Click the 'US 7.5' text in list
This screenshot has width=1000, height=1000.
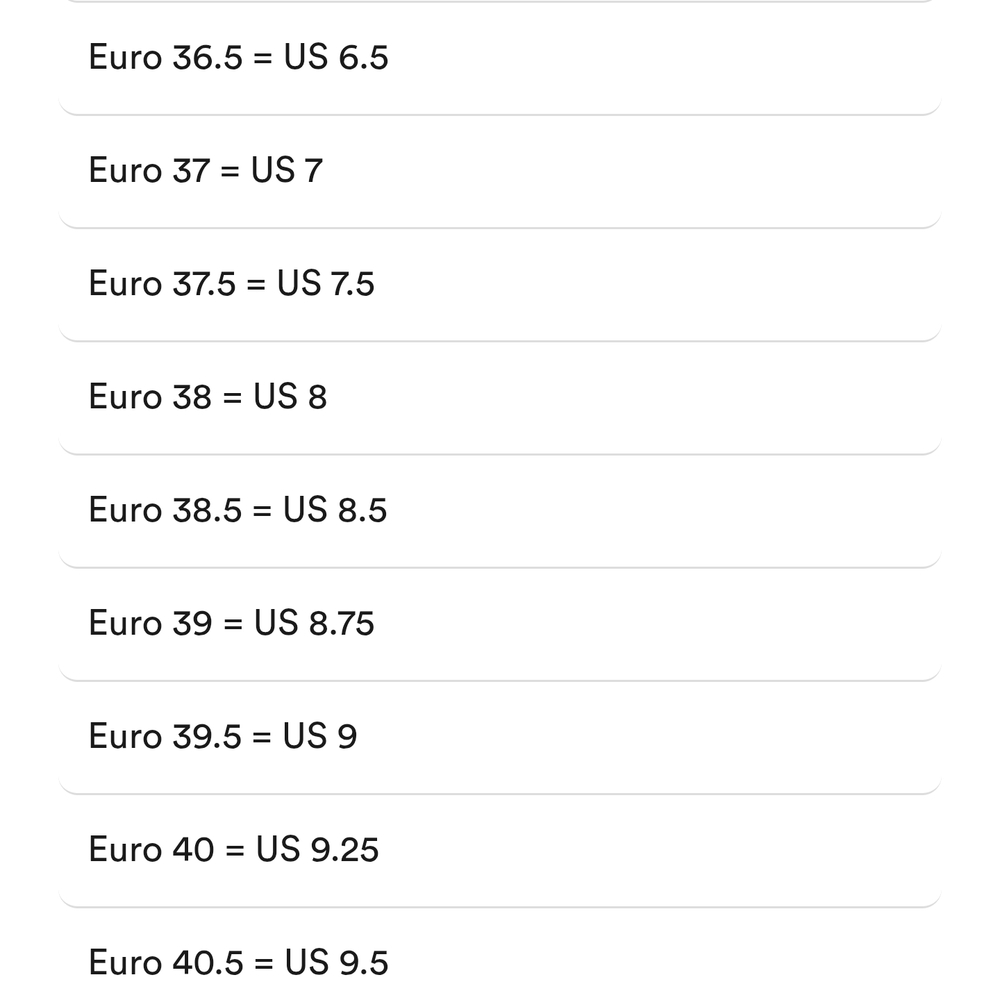325,284
